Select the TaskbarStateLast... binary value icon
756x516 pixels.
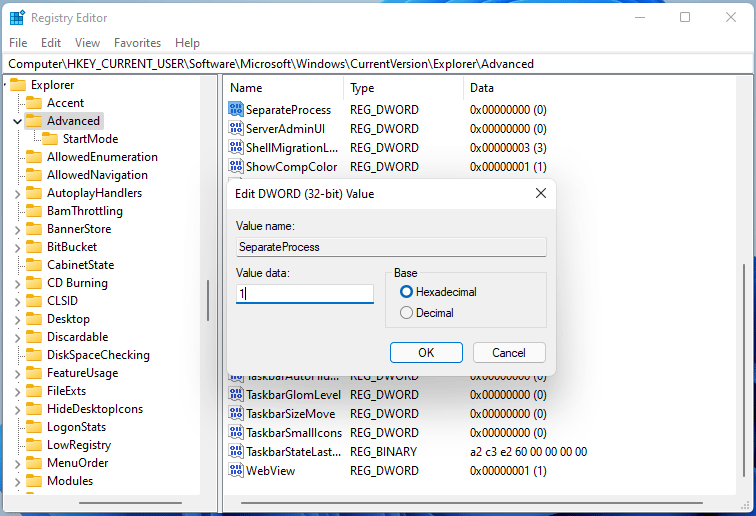236,451
